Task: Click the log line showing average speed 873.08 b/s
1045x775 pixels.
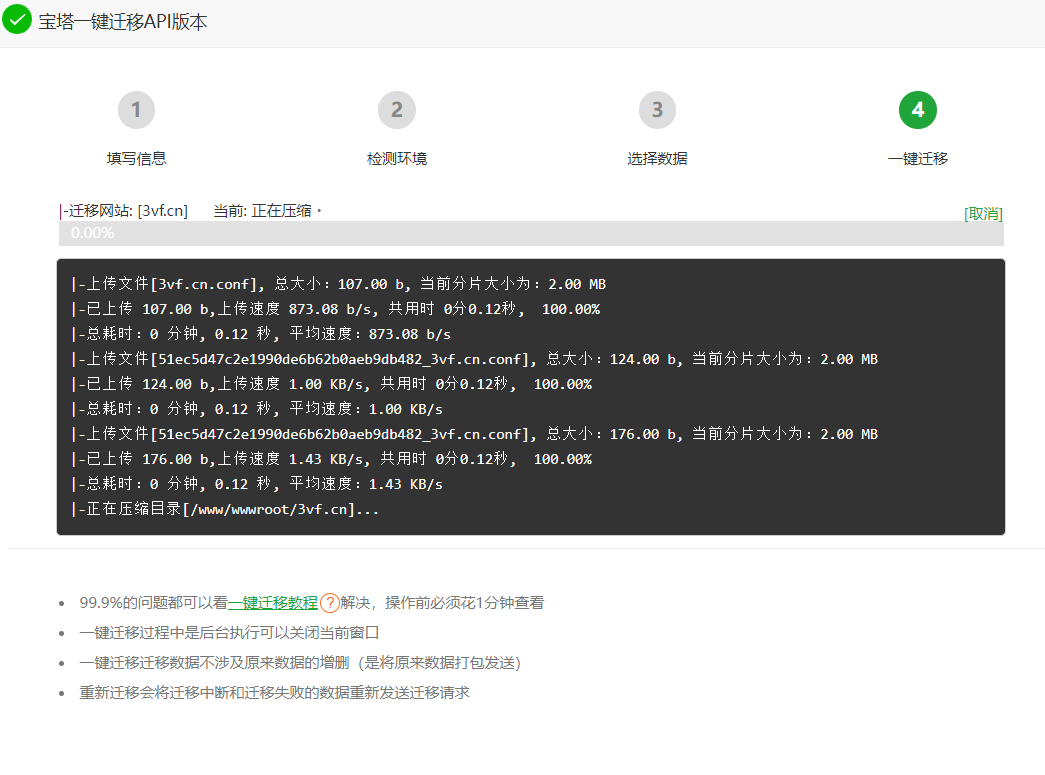Action: click(260, 334)
